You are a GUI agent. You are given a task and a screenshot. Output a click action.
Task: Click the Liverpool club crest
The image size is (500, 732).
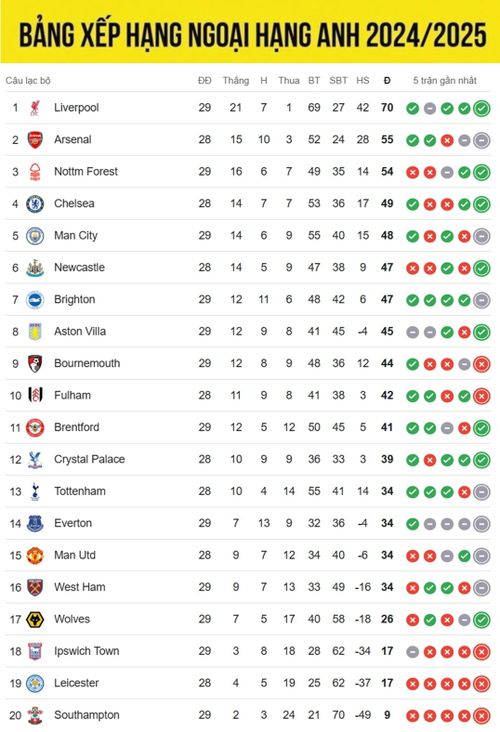[35, 108]
